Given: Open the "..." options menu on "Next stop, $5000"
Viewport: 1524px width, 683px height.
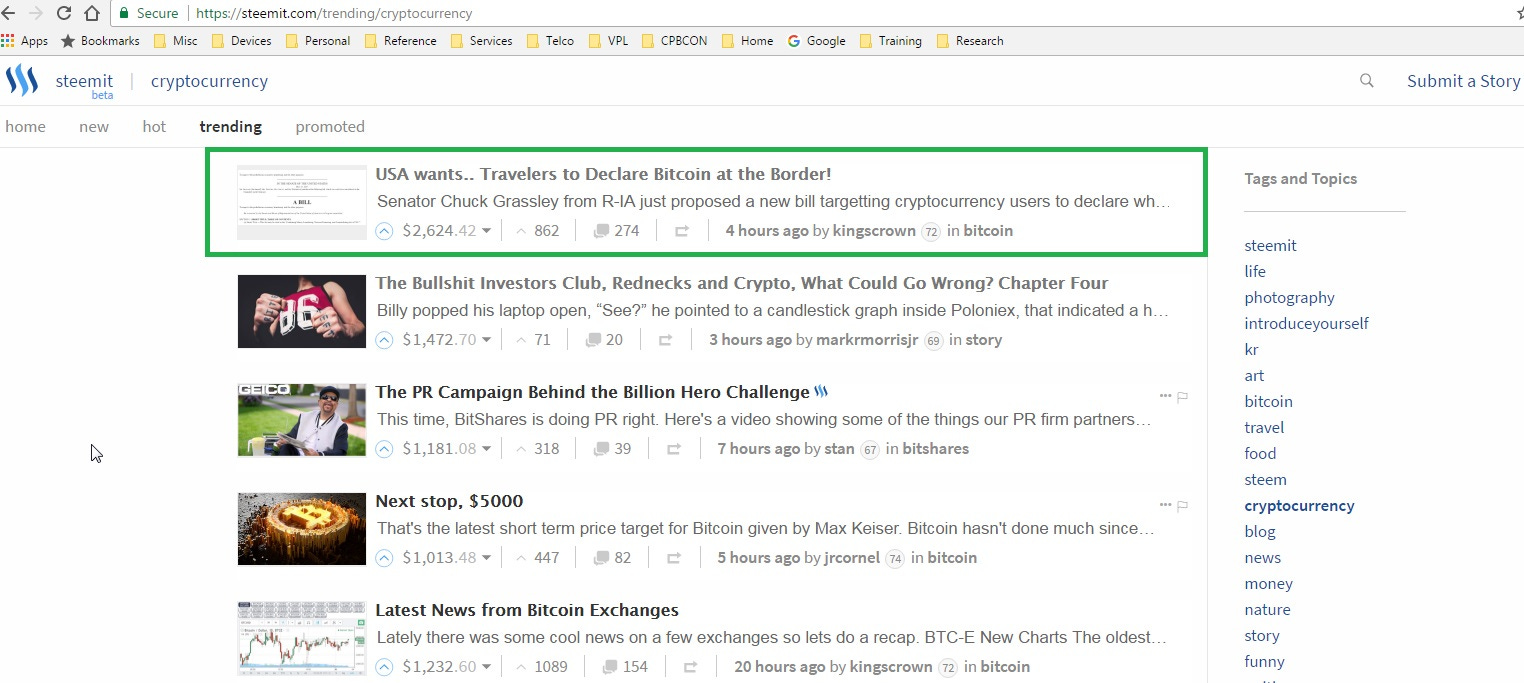Looking at the screenshot, I should pyautogui.click(x=1164, y=506).
